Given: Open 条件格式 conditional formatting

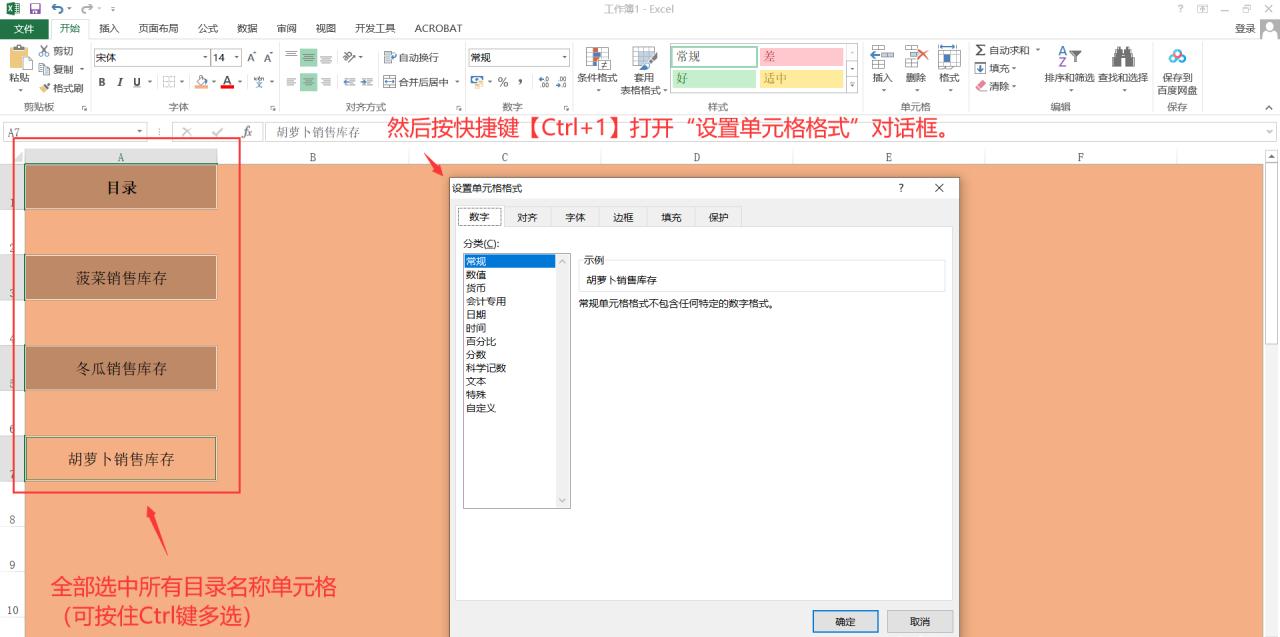Looking at the screenshot, I should (x=597, y=69).
